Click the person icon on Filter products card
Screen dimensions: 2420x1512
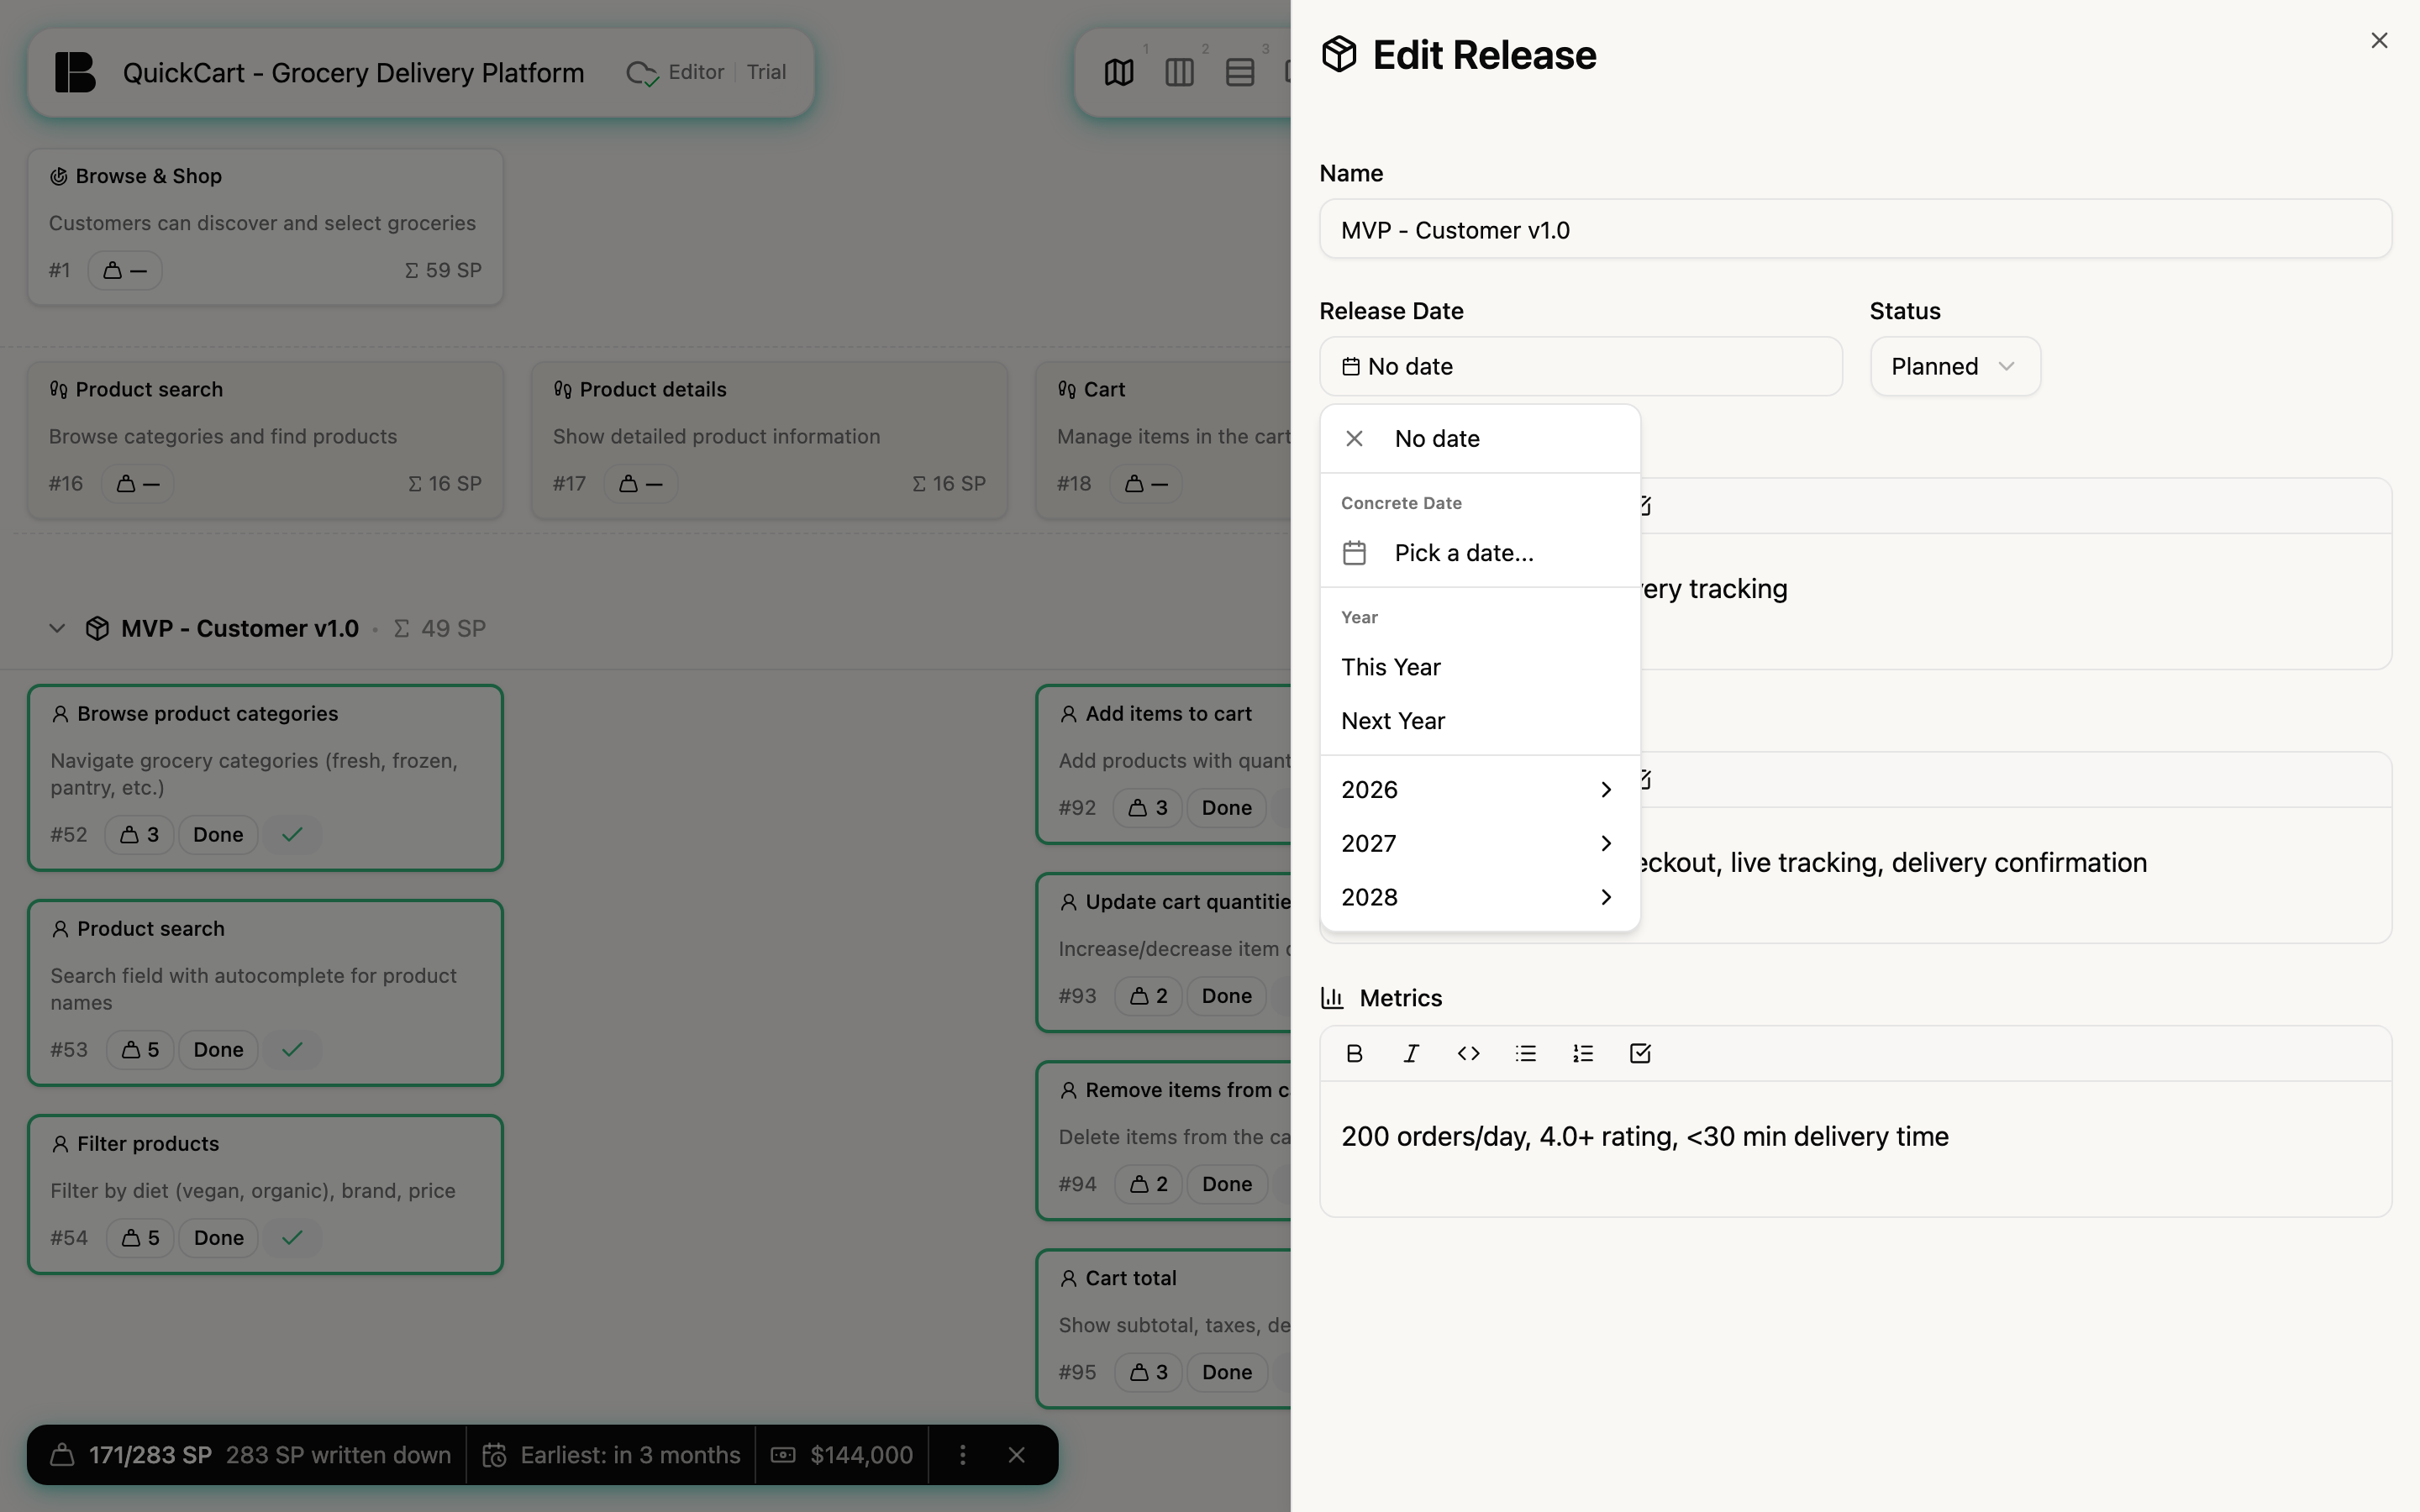point(60,1143)
